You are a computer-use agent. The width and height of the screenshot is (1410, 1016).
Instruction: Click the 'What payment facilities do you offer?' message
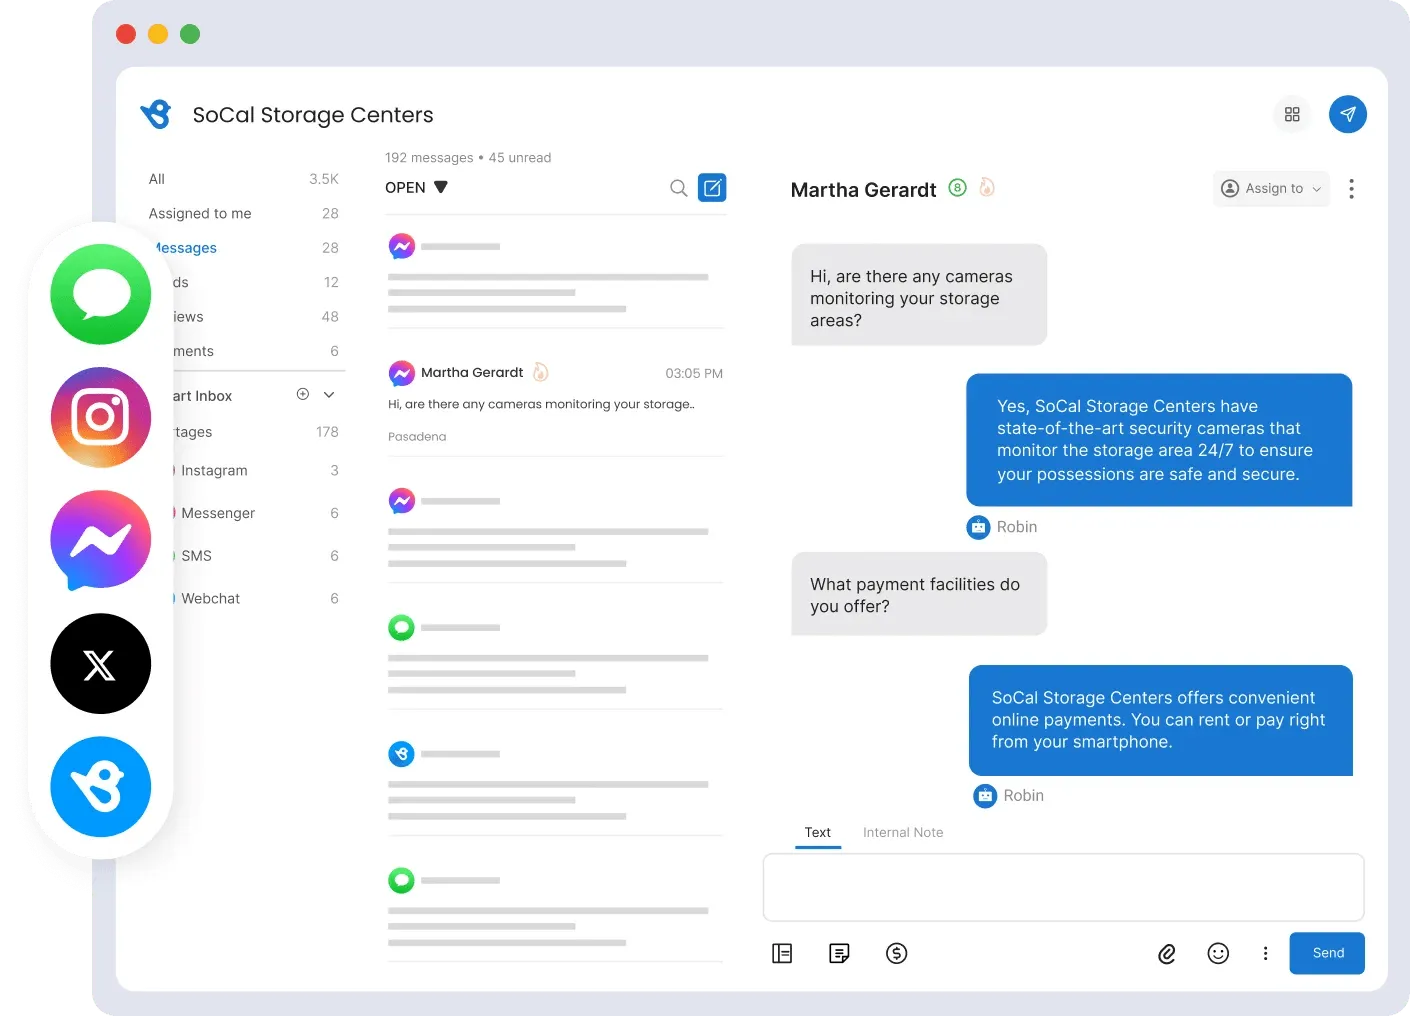point(919,594)
